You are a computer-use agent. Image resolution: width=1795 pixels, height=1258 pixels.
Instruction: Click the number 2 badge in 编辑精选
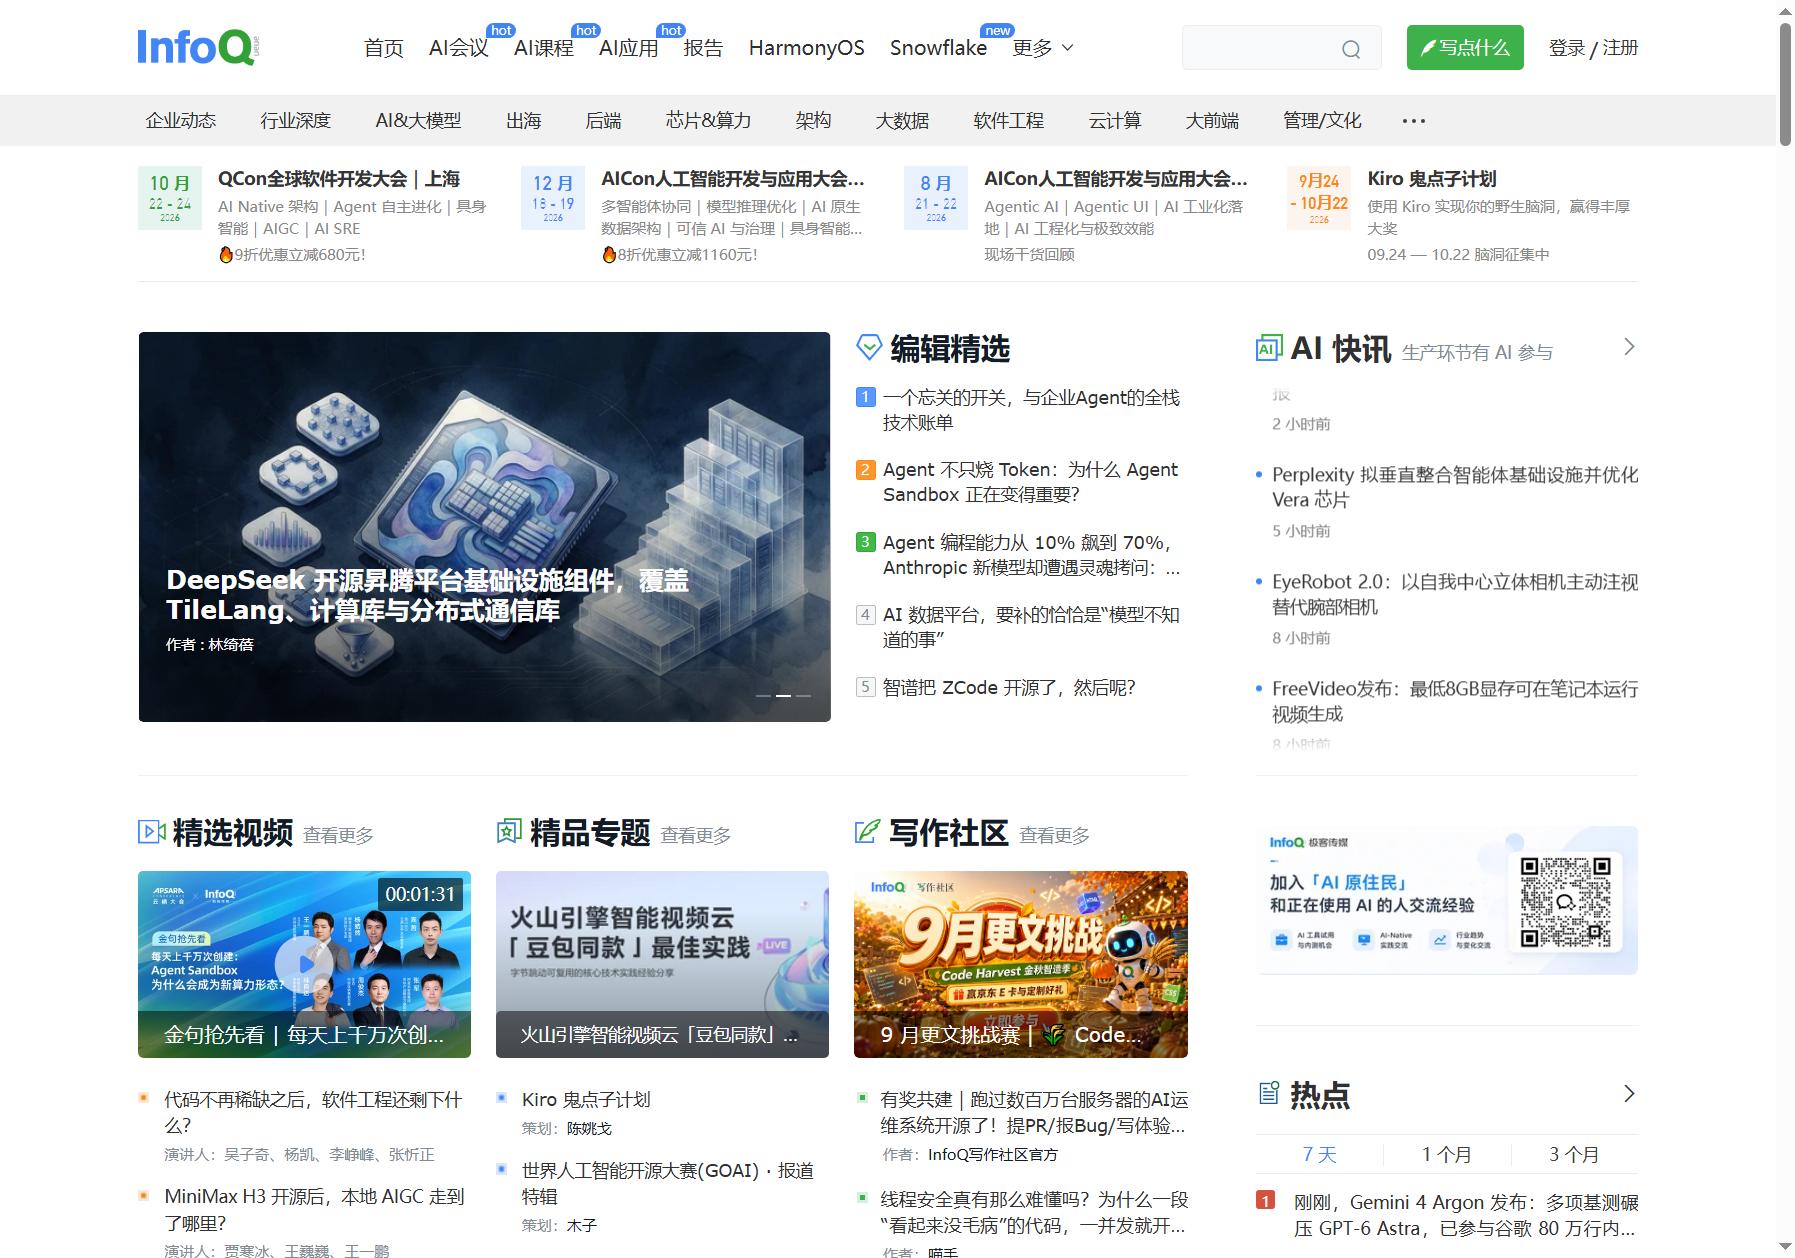pyautogui.click(x=866, y=469)
